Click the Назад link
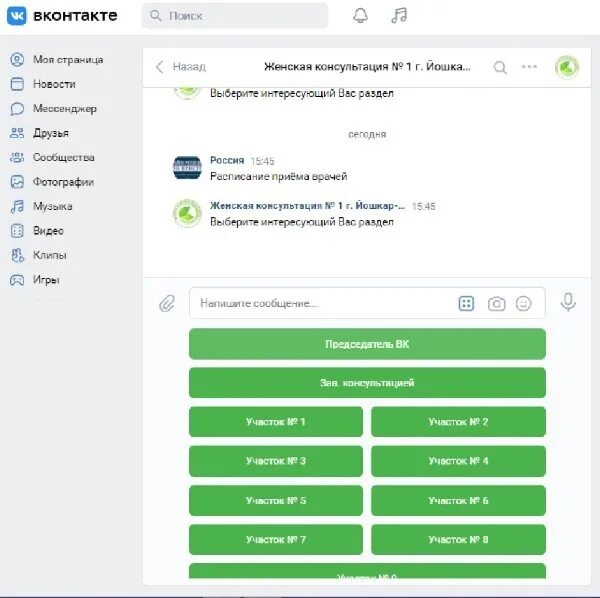 [189, 67]
